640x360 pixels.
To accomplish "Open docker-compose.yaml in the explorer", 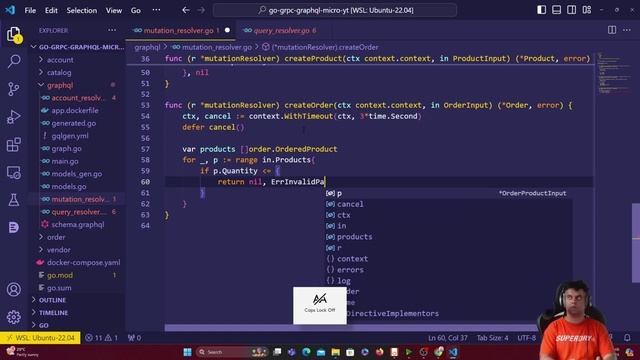I will click(x=83, y=262).
